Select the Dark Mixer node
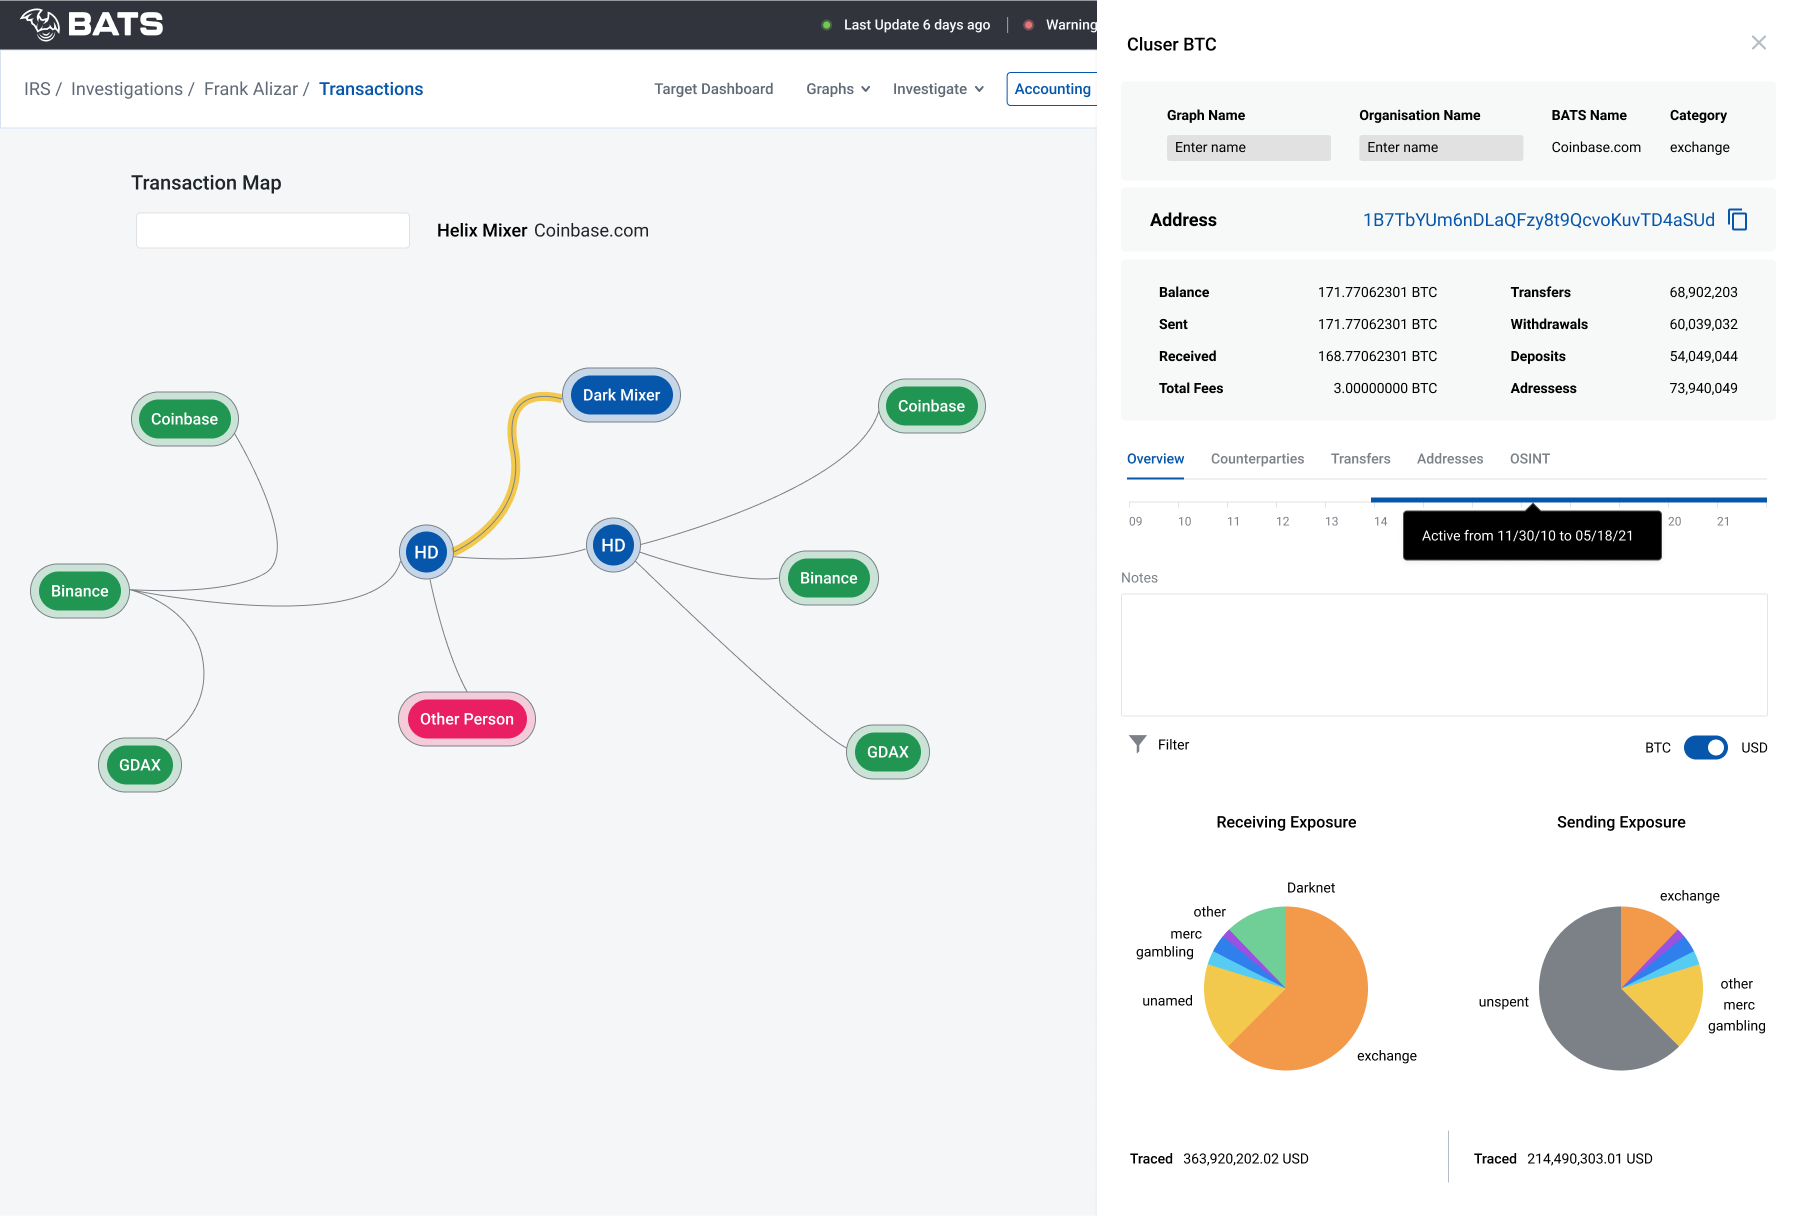Viewport: 1800px width, 1216px height. point(621,395)
